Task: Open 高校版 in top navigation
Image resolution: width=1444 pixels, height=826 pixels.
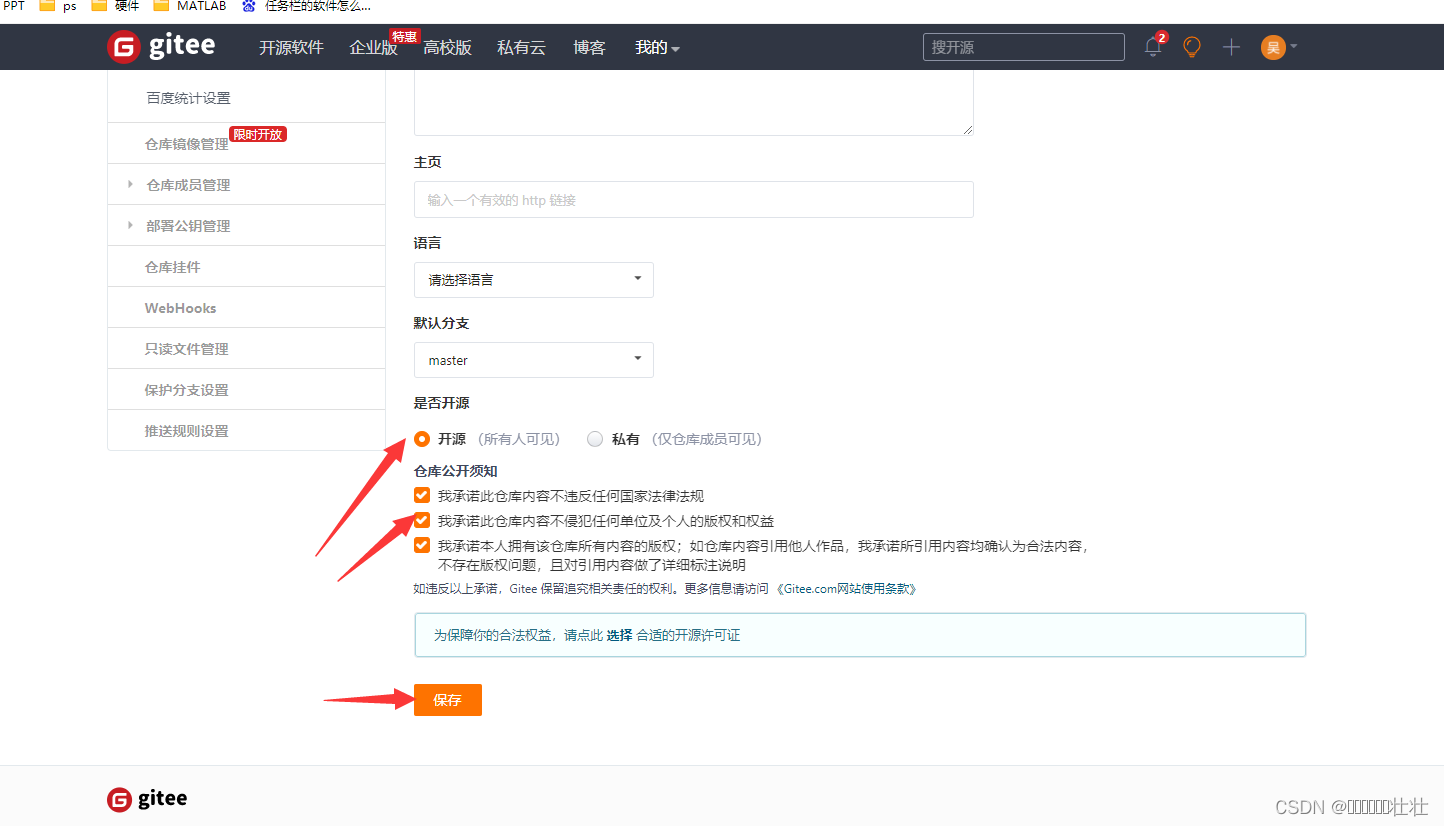Action: pos(447,47)
